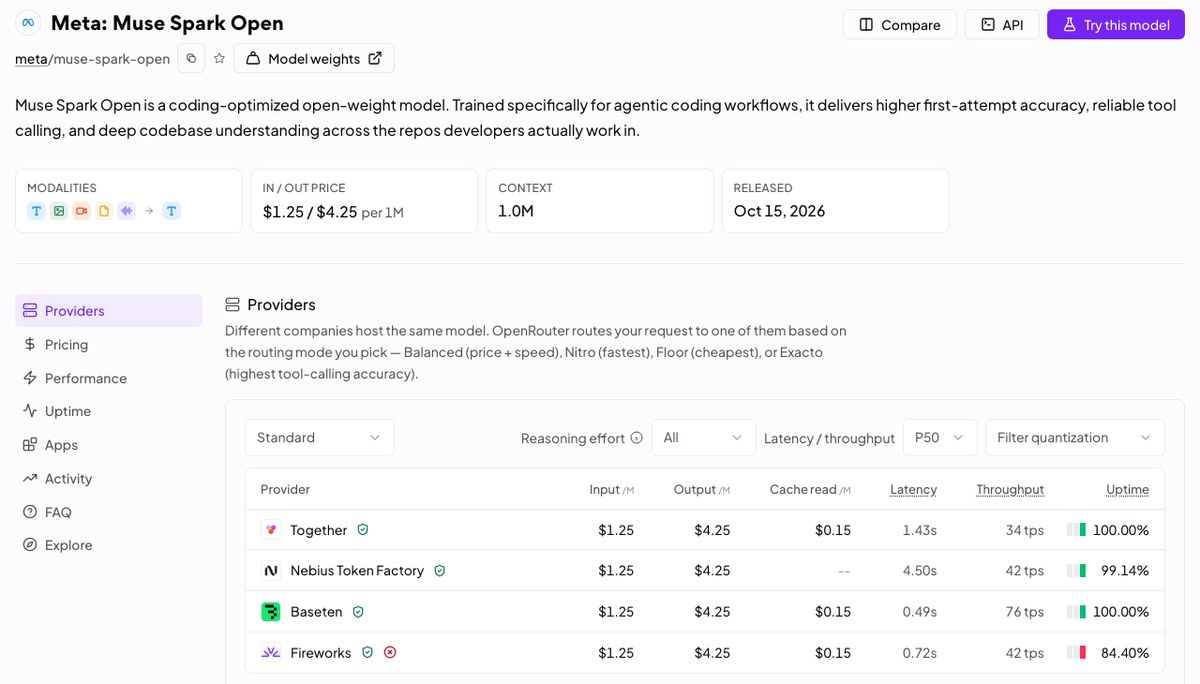Click the Reasoning effort info icon
The height and width of the screenshot is (684, 1200).
(636, 437)
